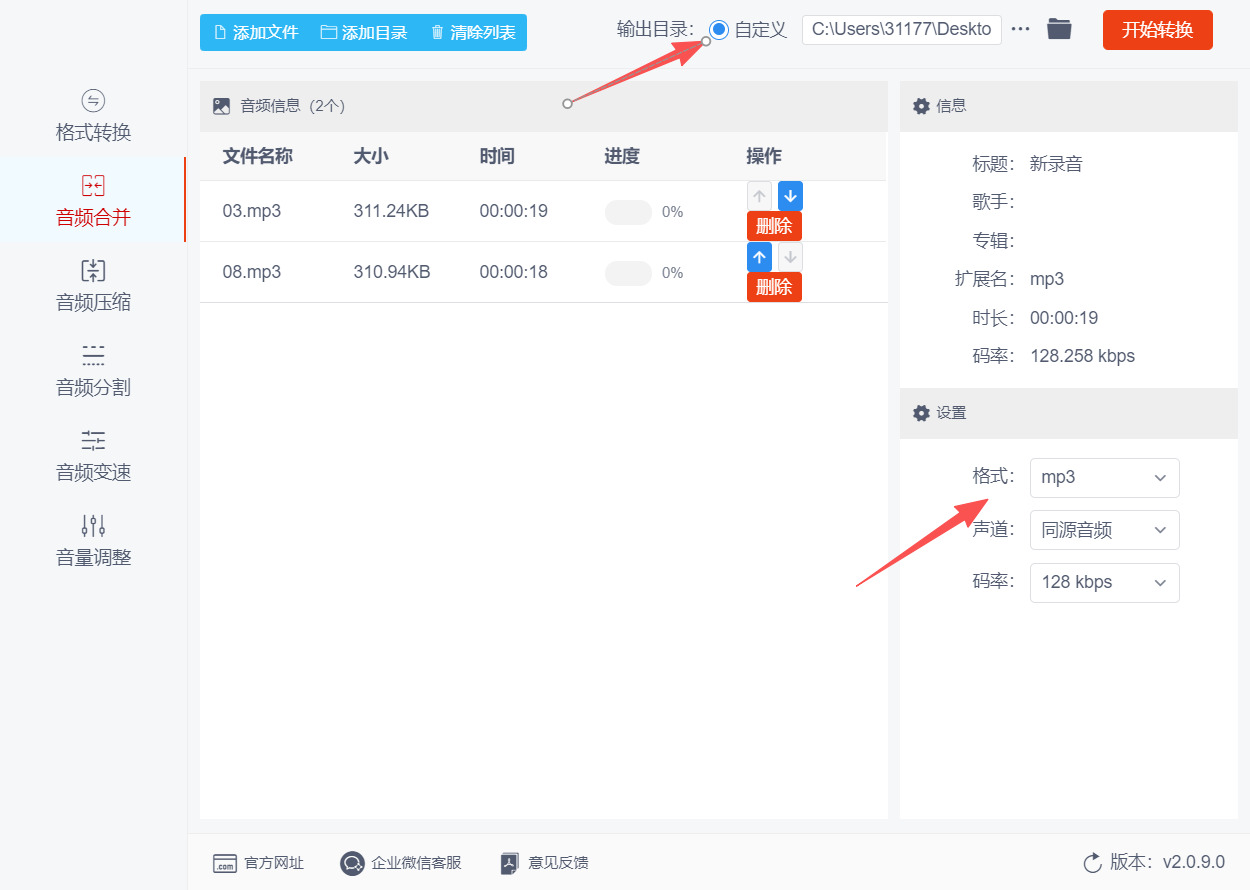Click the 128.258 kbps bitrate value
Image resolution: width=1250 pixels, height=890 pixels.
pos(1082,356)
